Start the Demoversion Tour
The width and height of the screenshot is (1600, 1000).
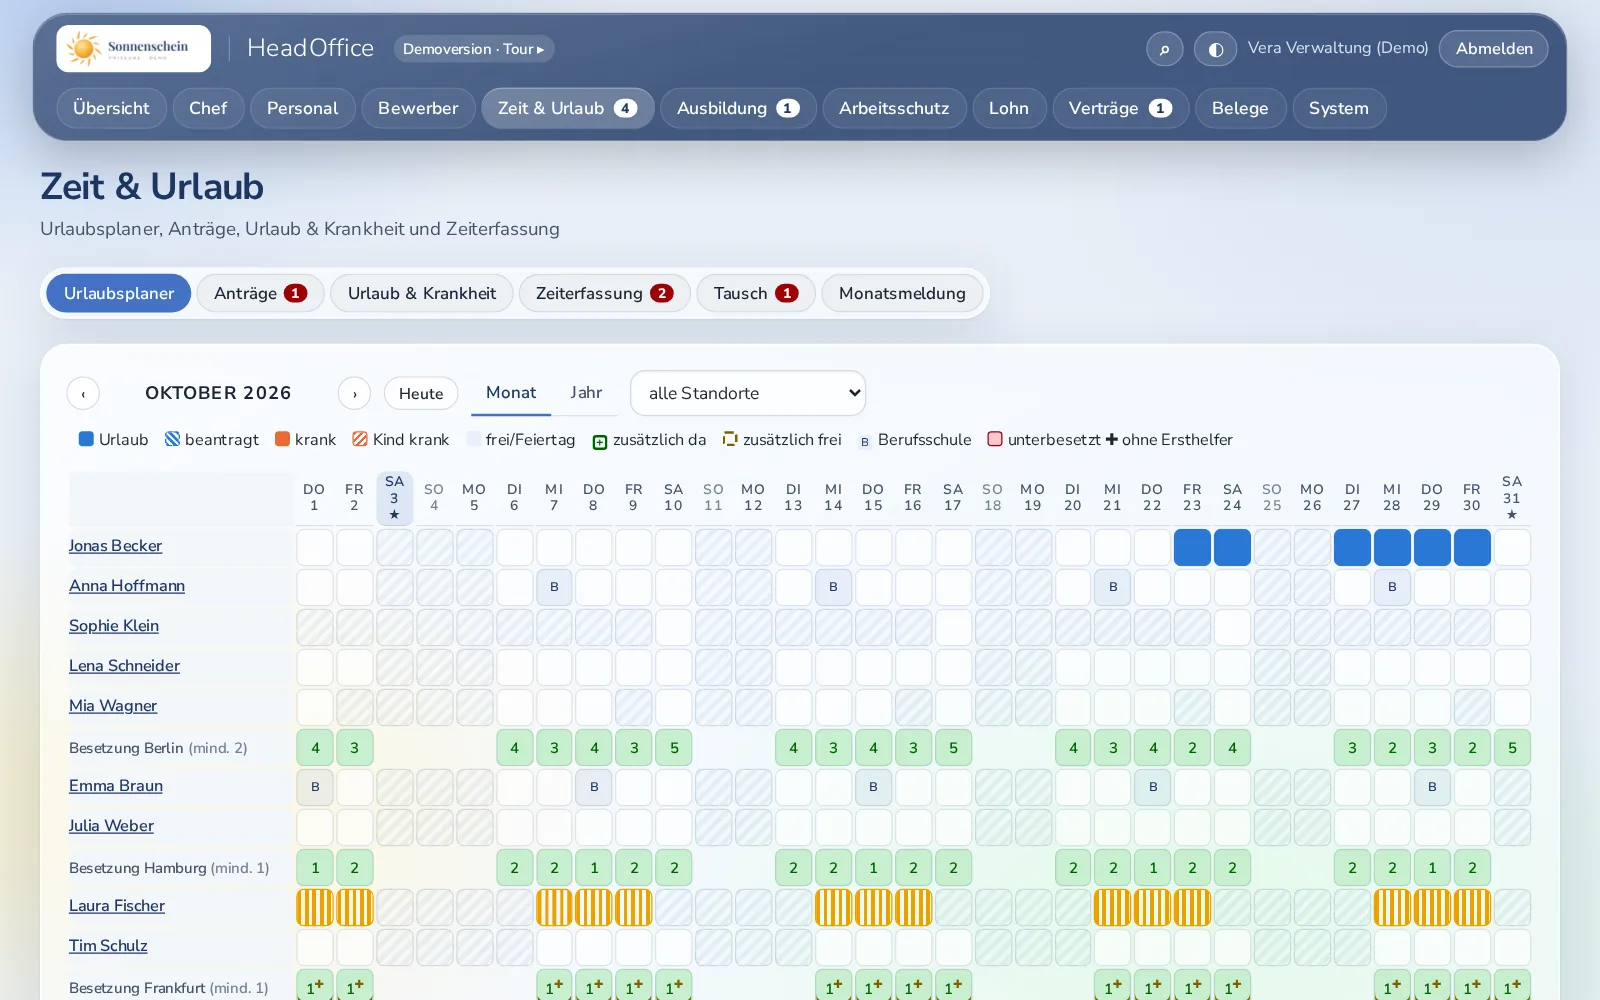(474, 49)
